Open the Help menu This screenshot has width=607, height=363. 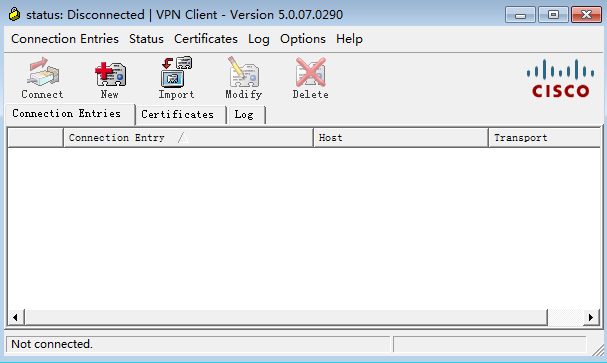coord(349,39)
